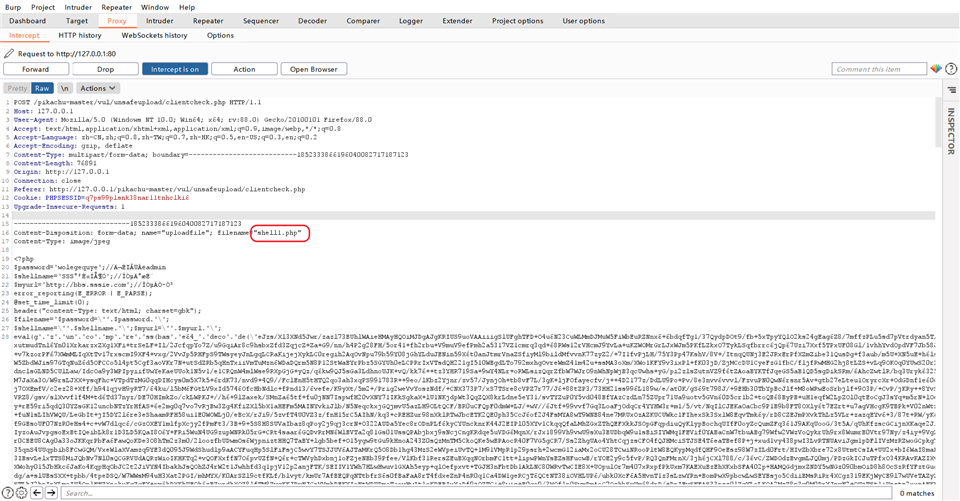Screen dimensions: 960x501
Task: Select the Intercept sub-tab
Action: point(24,36)
